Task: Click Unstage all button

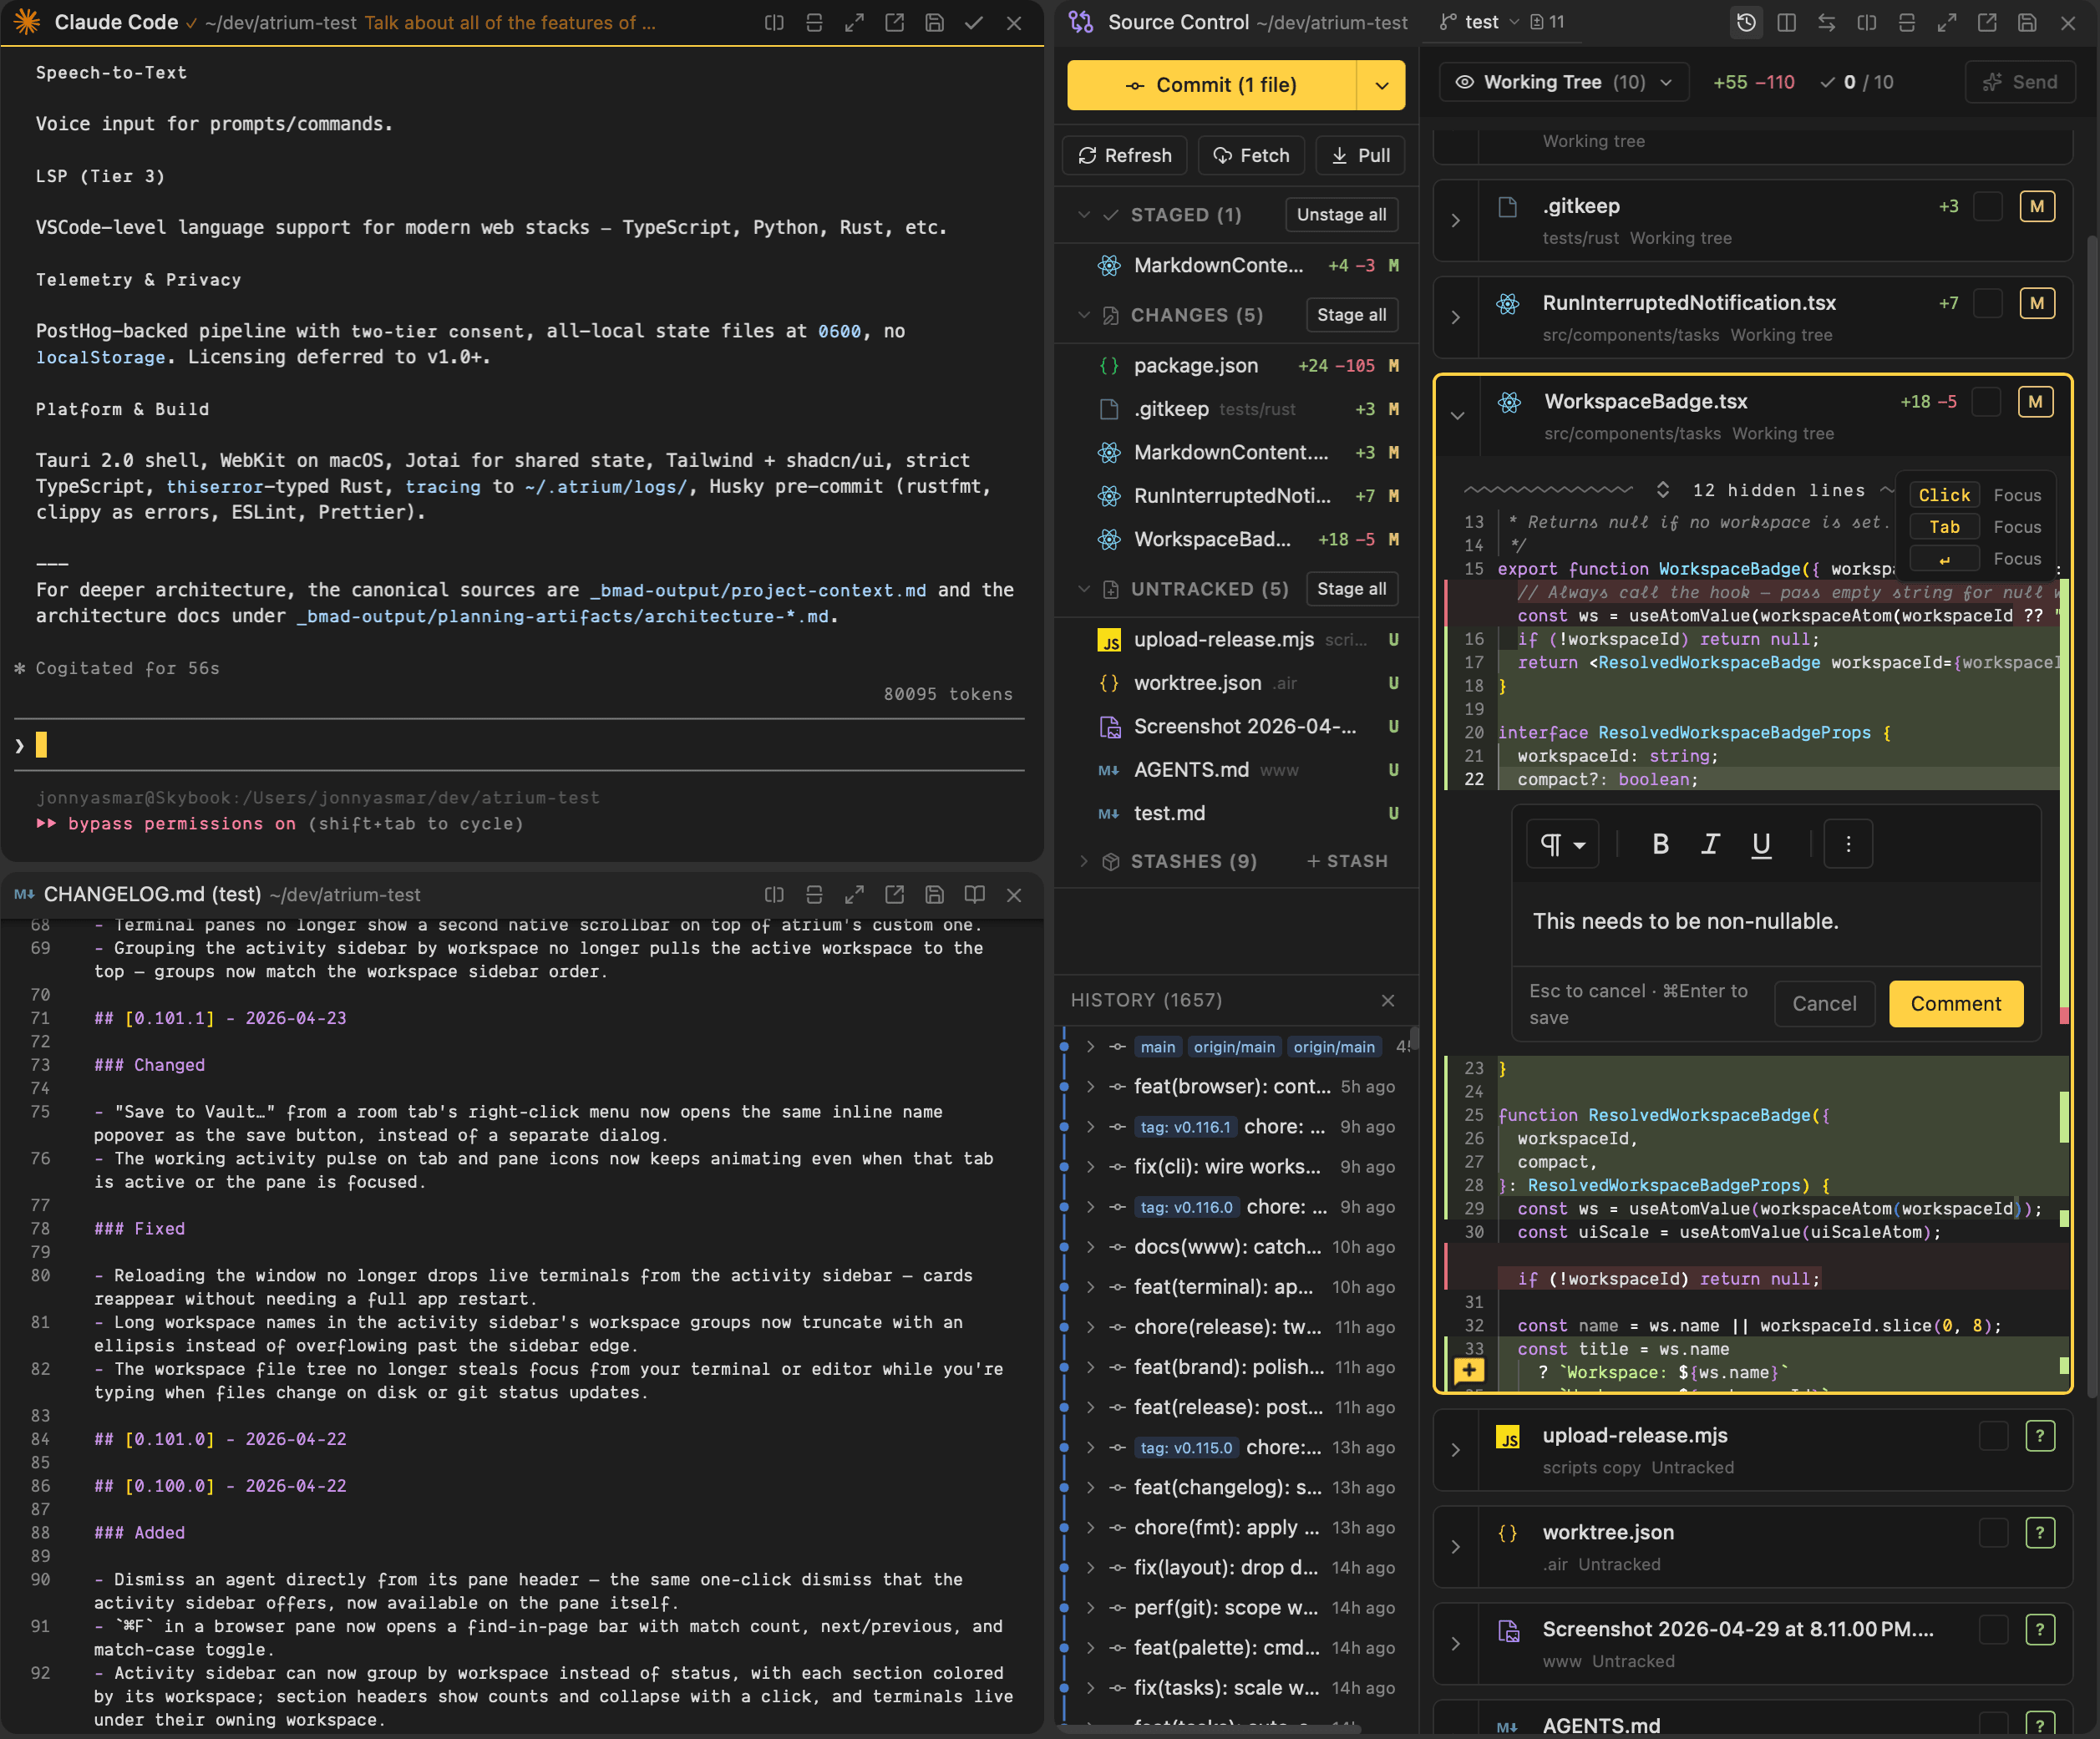Action: tap(1341, 215)
